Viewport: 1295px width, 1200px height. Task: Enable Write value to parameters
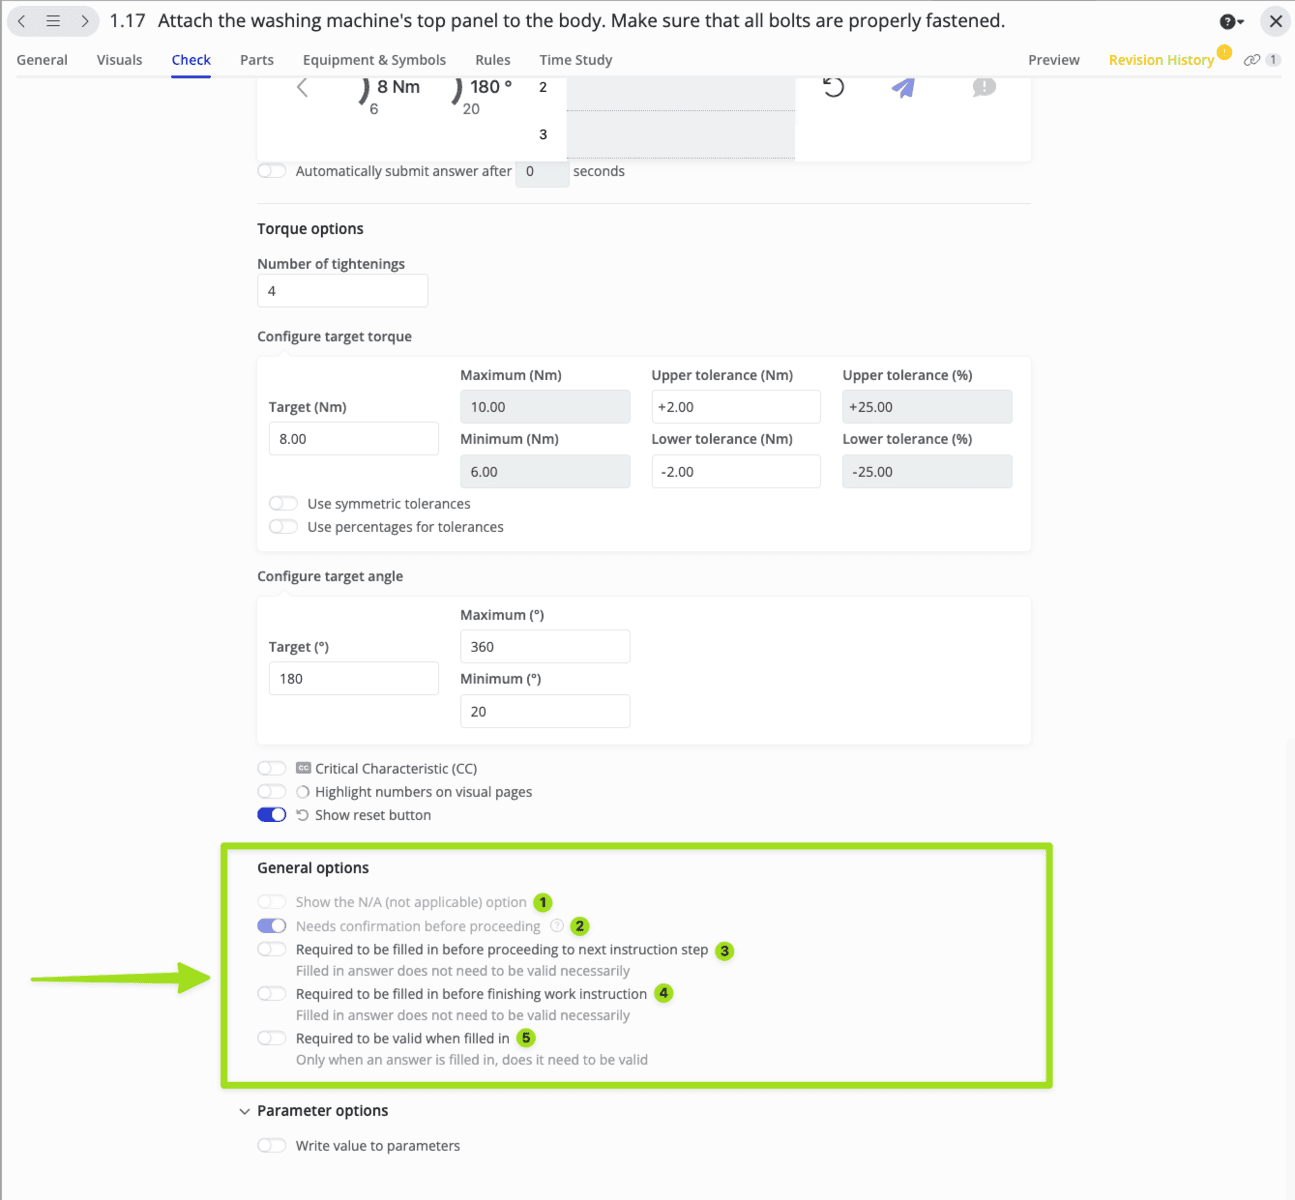tap(272, 1146)
